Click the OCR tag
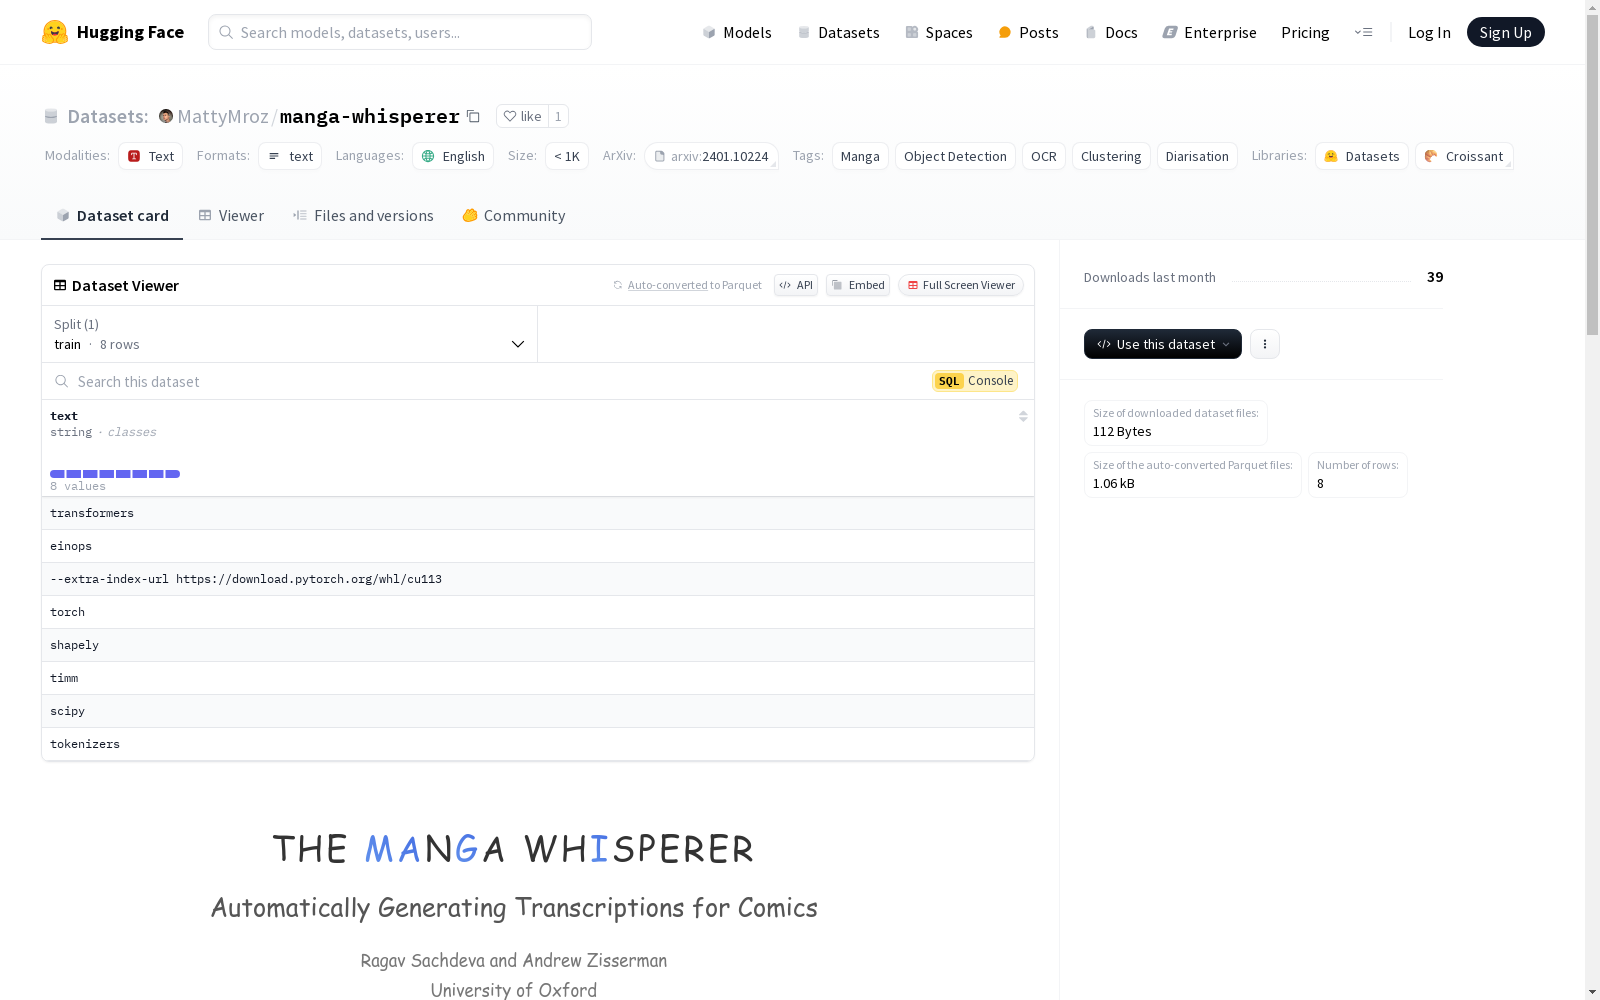Image resolution: width=1600 pixels, height=1000 pixels. click(1044, 156)
